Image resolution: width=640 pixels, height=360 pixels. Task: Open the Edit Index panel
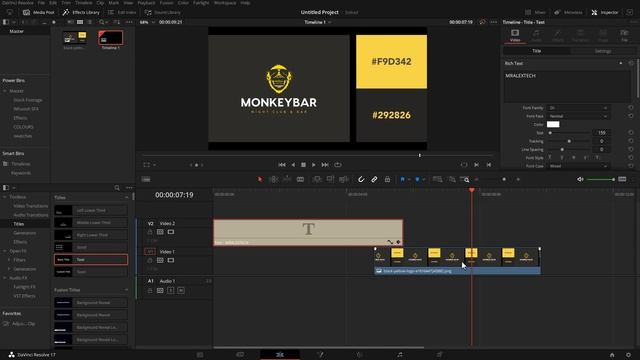click(x=122, y=12)
